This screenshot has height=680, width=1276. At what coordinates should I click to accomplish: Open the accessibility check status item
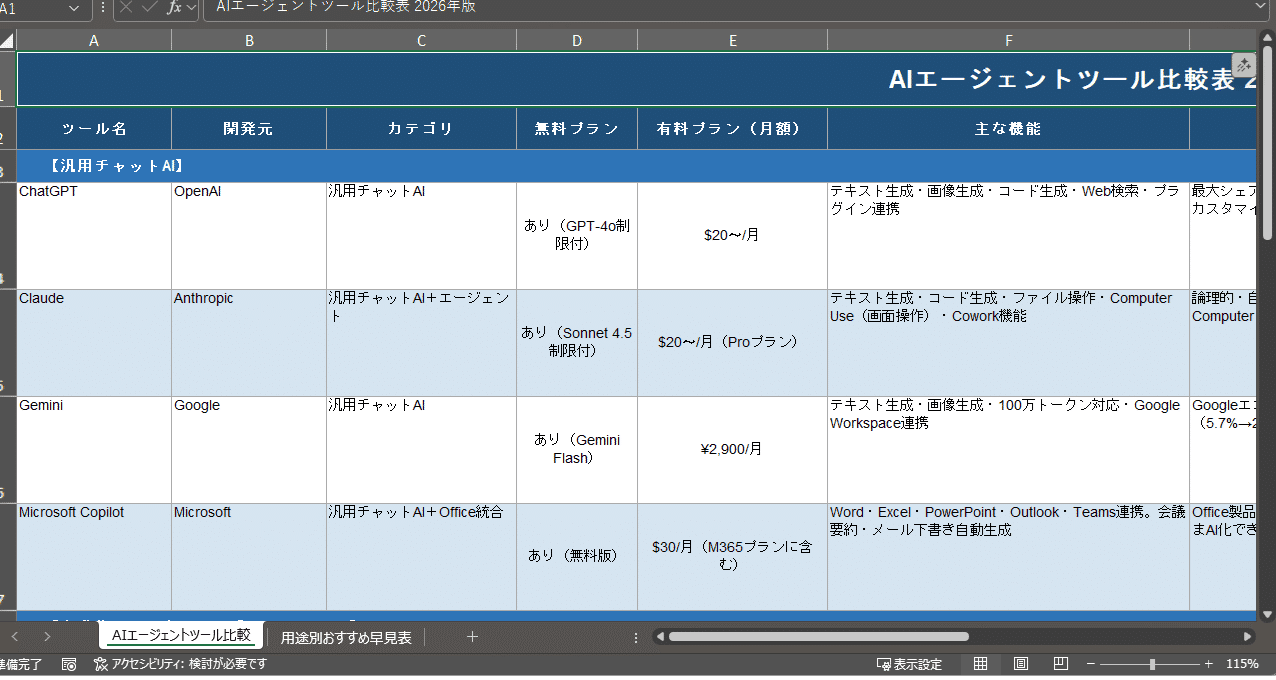[x=180, y=664]
